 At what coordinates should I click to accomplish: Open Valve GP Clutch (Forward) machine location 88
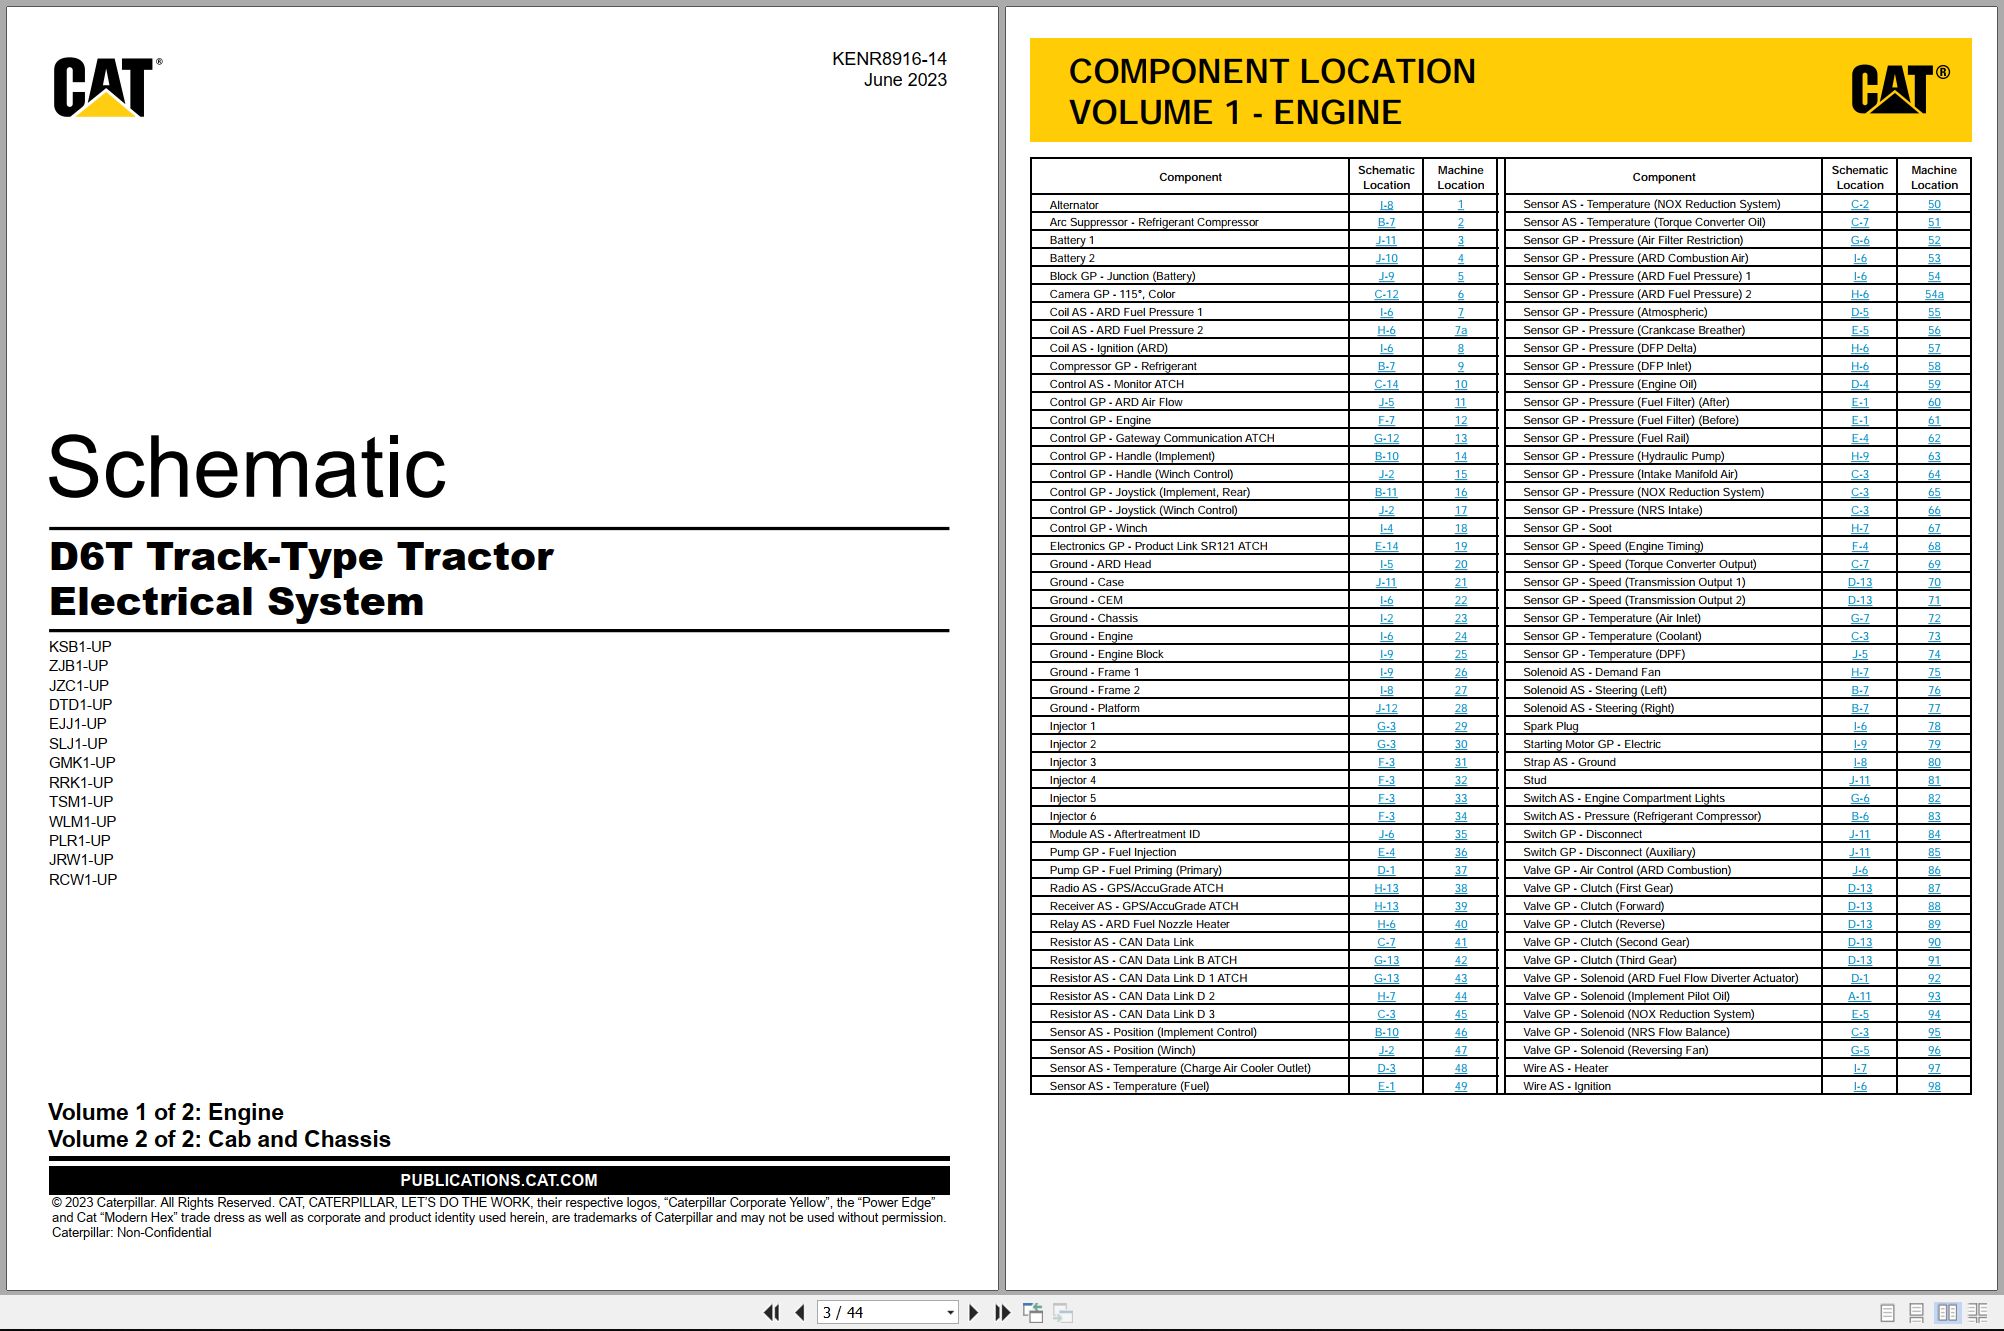[1934, 907]
